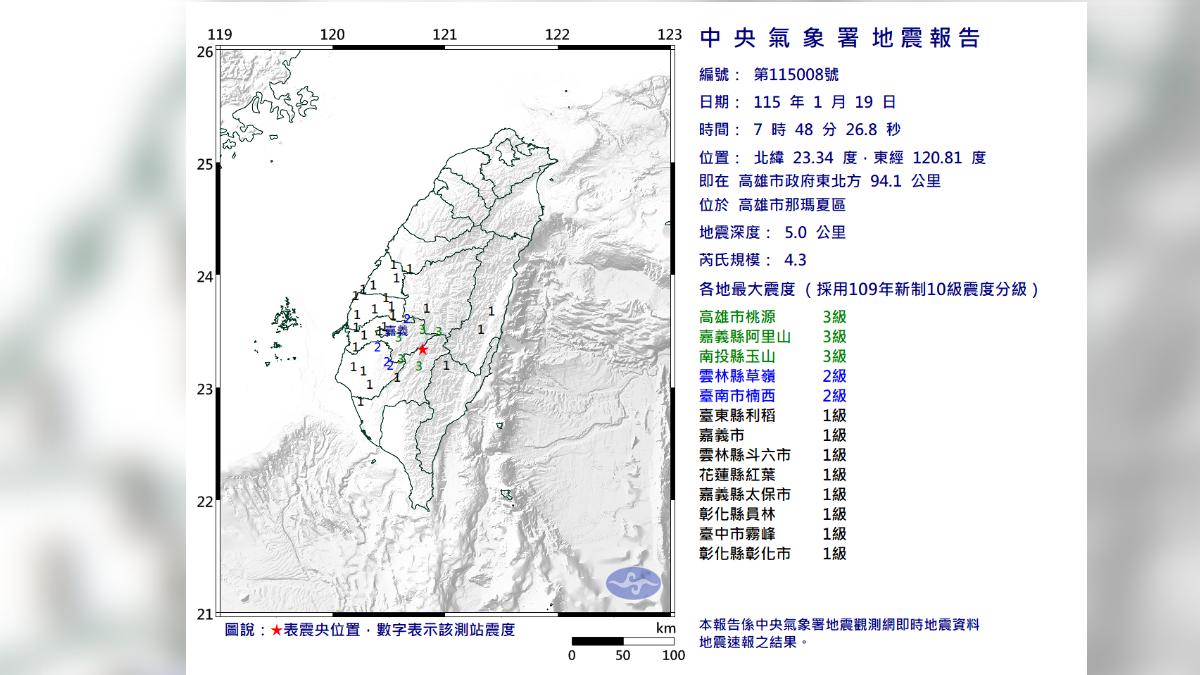Image resolution: width=1200 pixels, height=675 pixels.
Task: Click the blue 嘉義 label on the map
Action: click(396, 330)
